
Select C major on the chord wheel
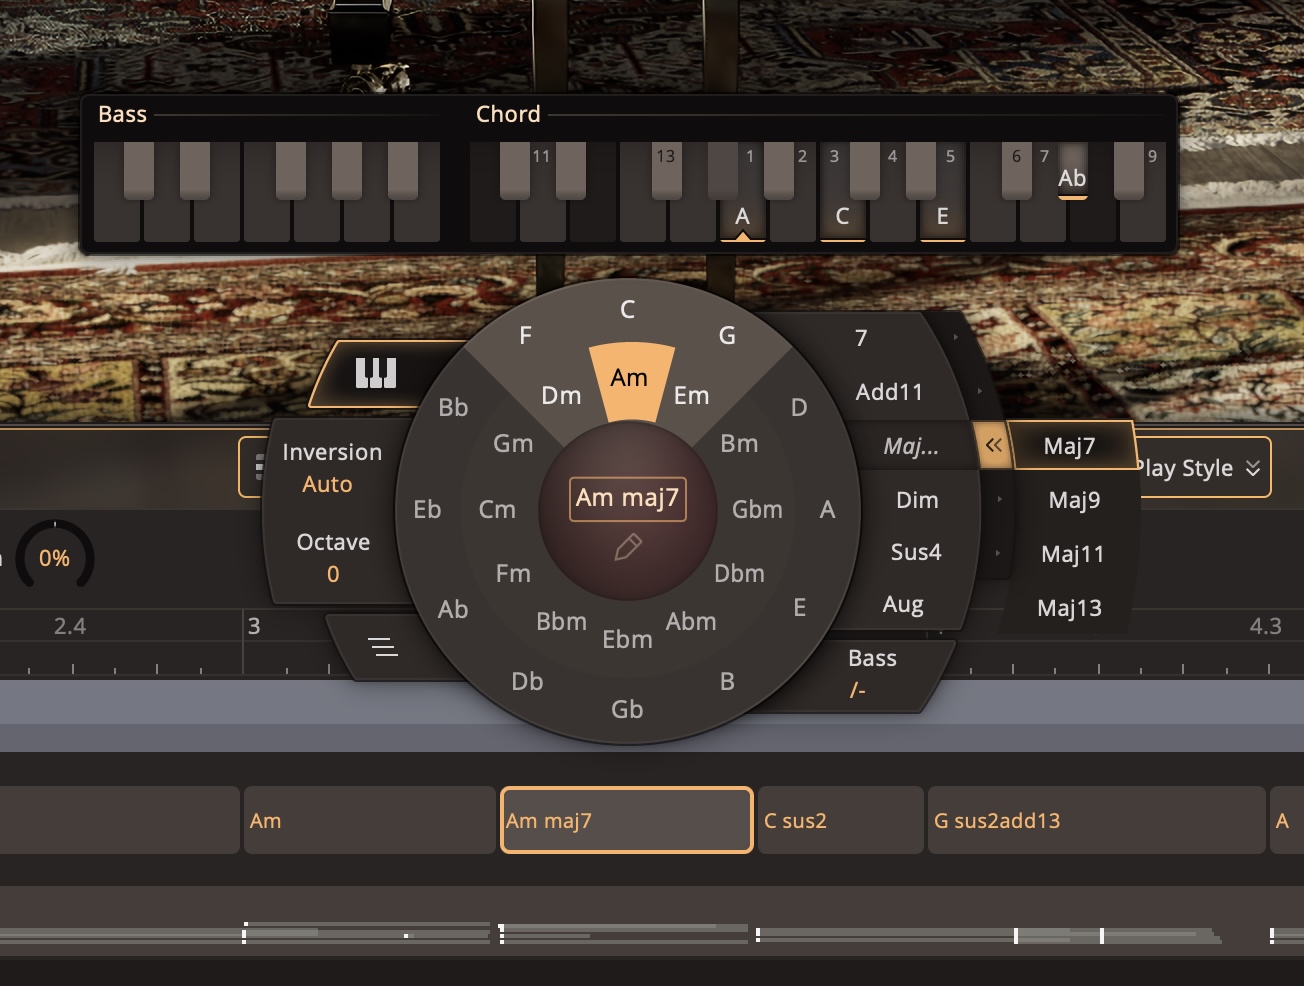628,310
